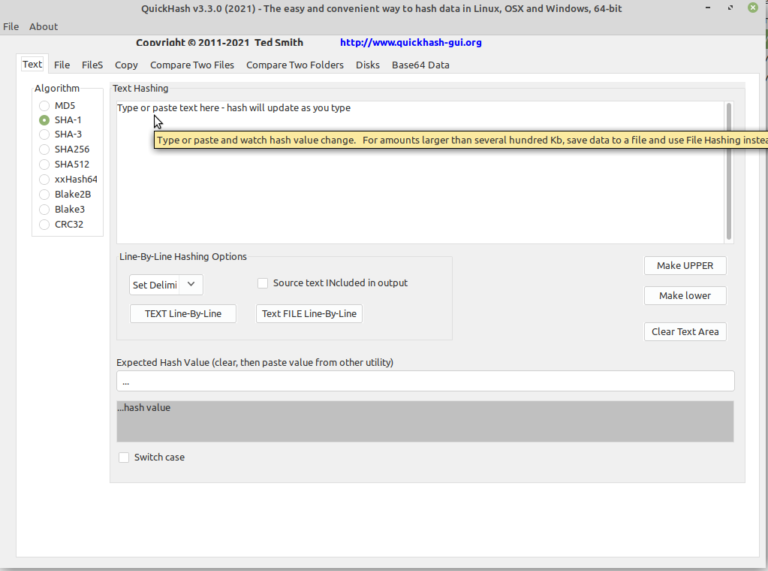
Task: Choose SHA256 hashing algorithm
Action: [x=44, y=149]
